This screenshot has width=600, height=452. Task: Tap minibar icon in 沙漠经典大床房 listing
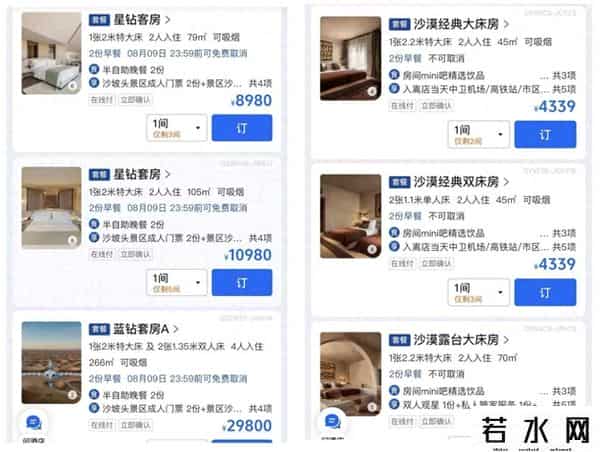394,75
